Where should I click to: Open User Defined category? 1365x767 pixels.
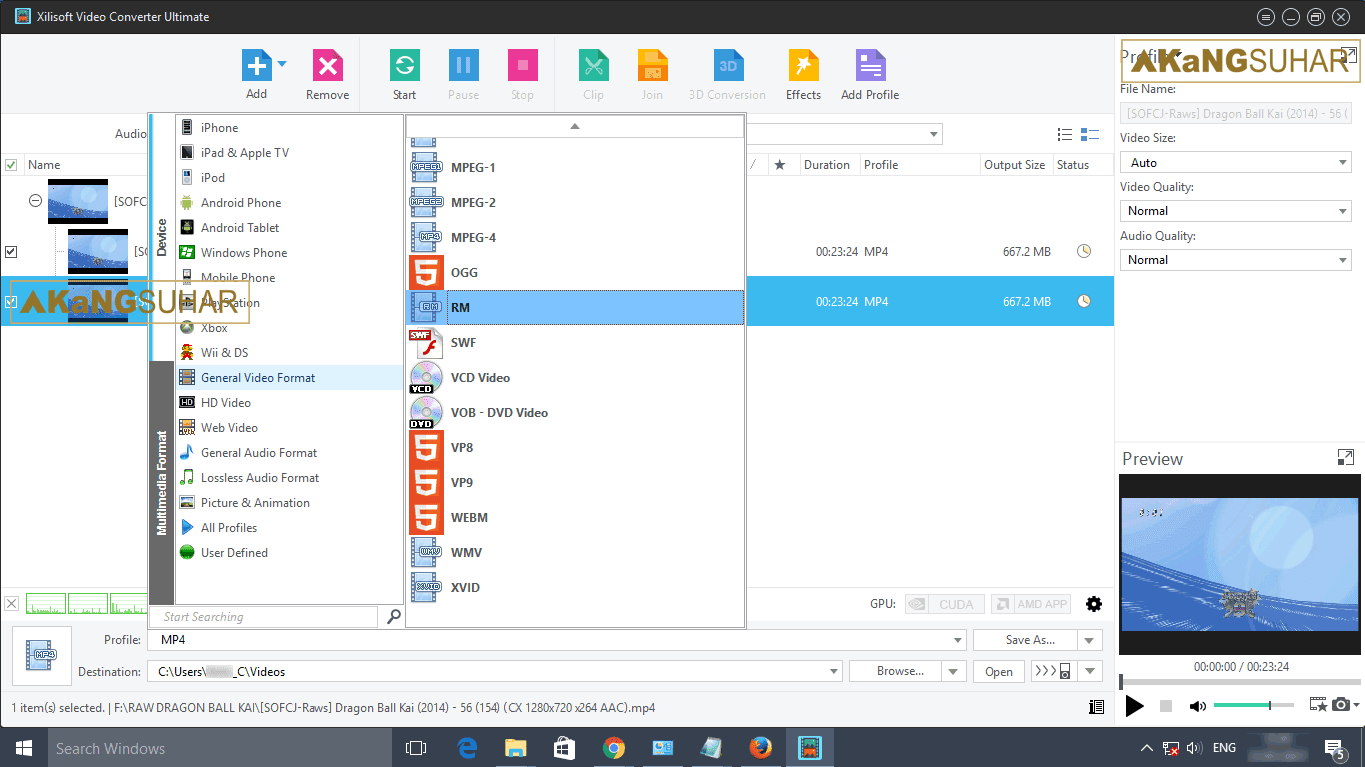290,553
